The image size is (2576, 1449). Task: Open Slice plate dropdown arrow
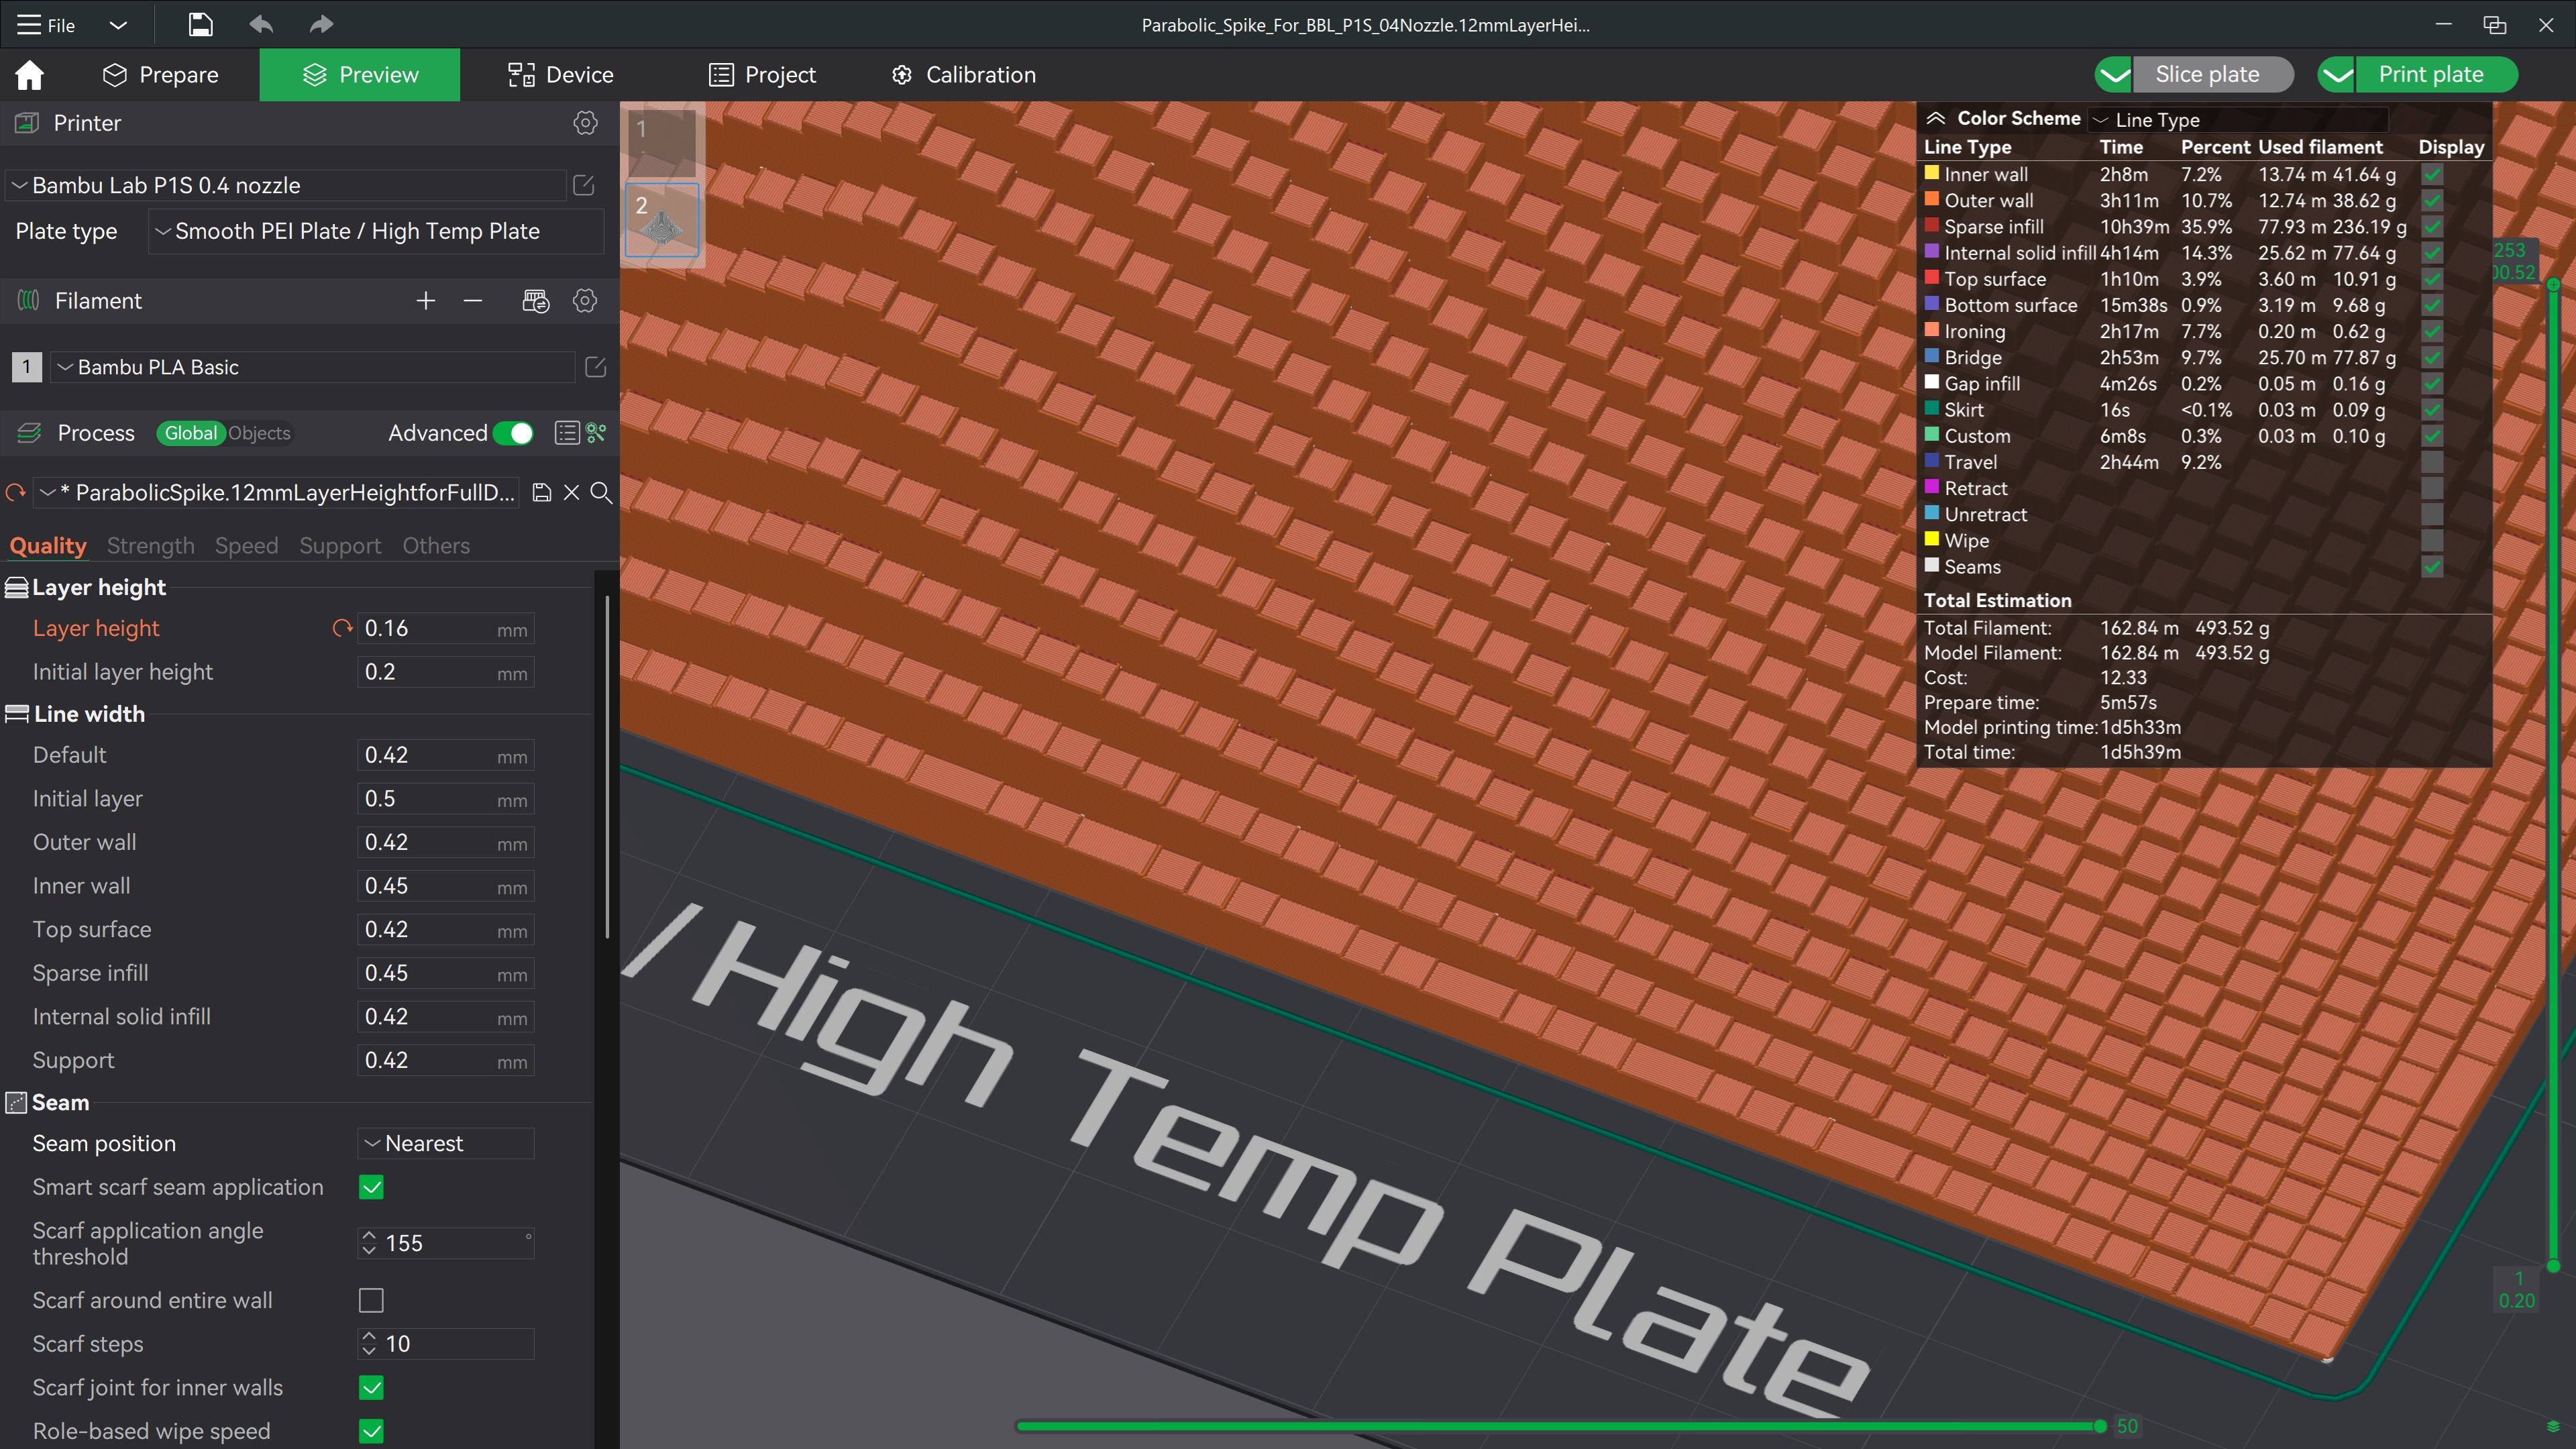pyautogui.click(x=2114, y=75)
